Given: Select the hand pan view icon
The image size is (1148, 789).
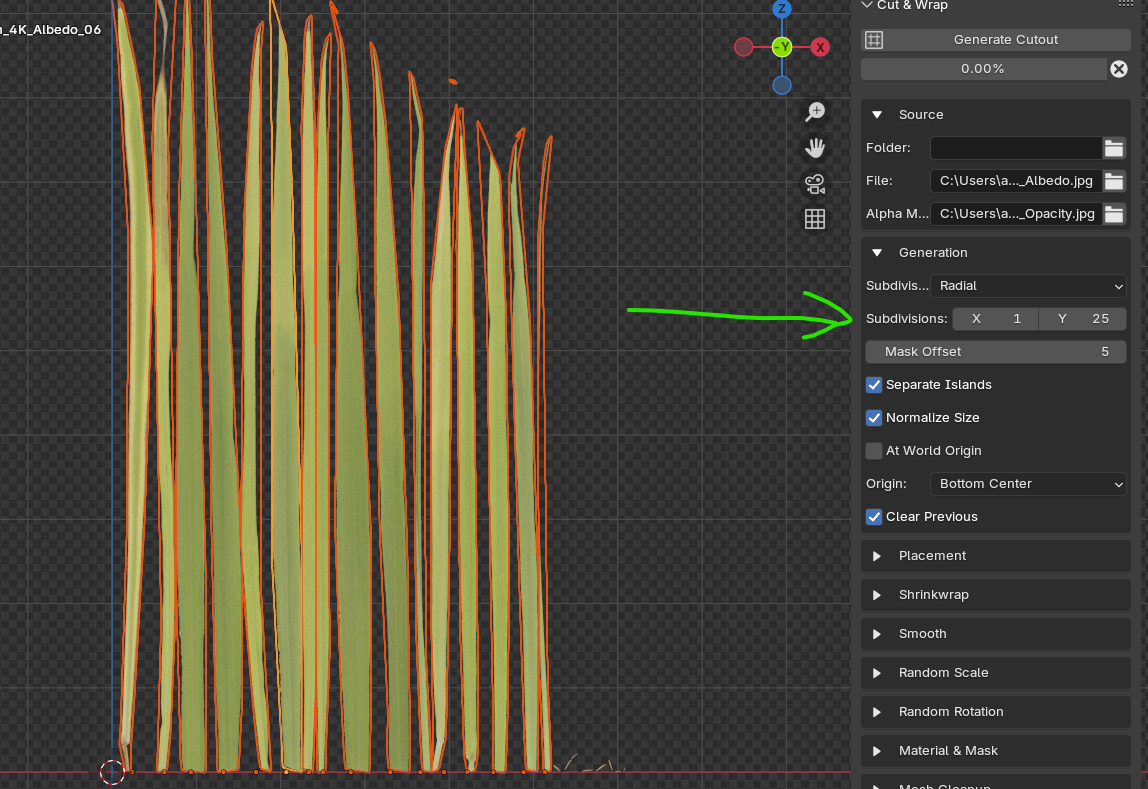Looking at the screenshot, I should pyautogui.click(x=815, y=148).
